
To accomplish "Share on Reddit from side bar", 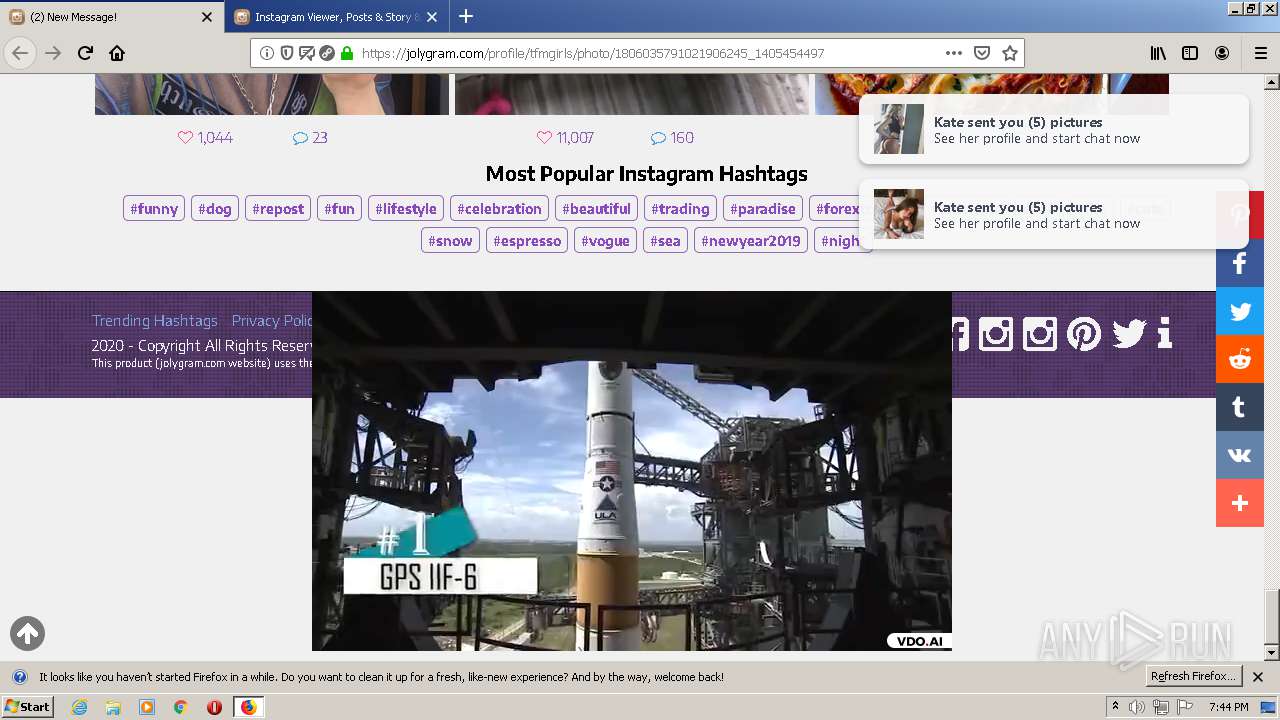I will point(1240,360).
